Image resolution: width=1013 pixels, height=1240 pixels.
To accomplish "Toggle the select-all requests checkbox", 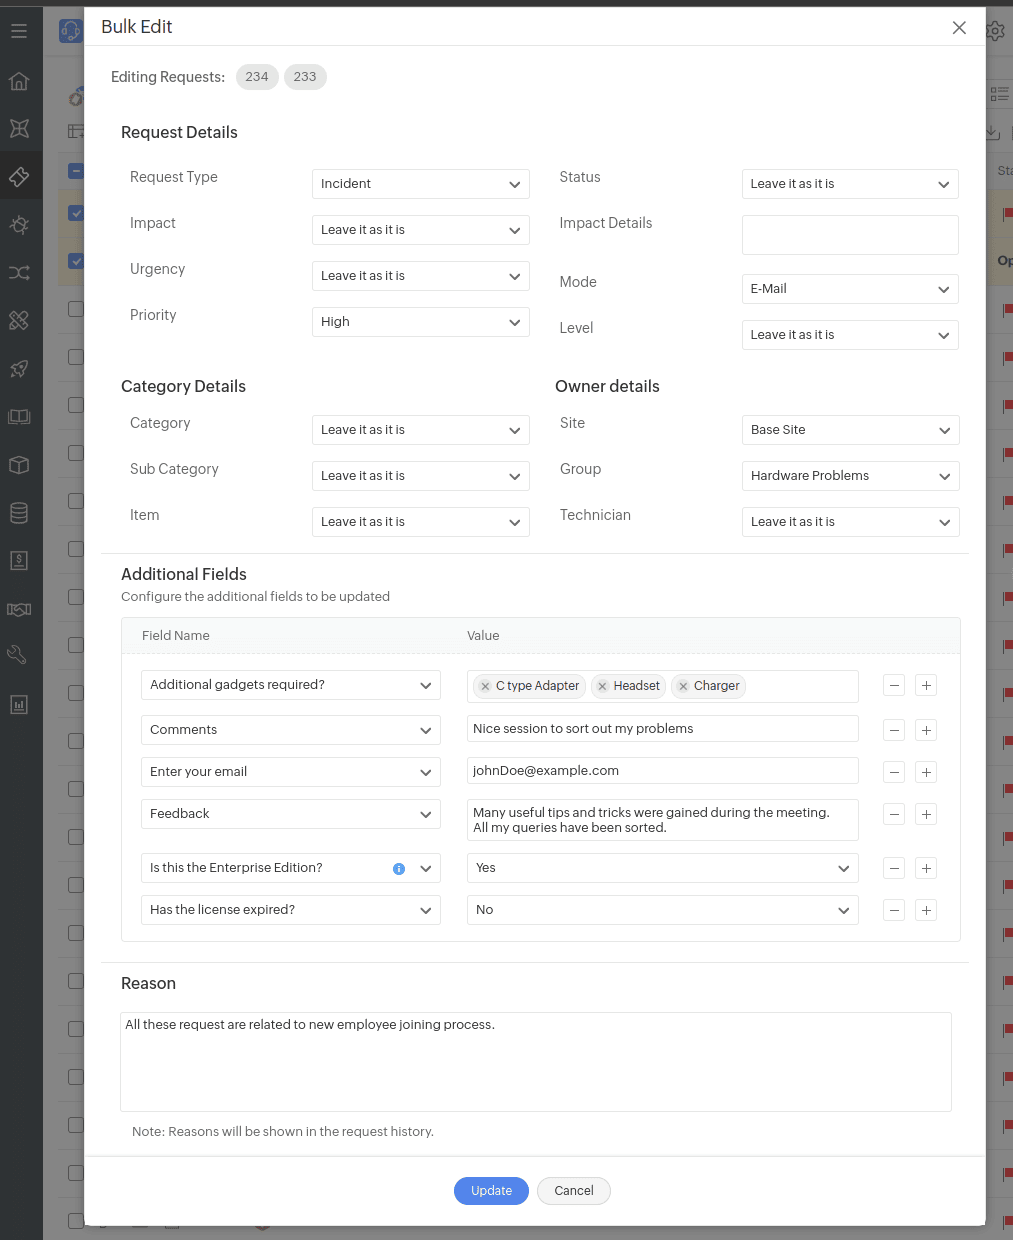I will (76, 171).
